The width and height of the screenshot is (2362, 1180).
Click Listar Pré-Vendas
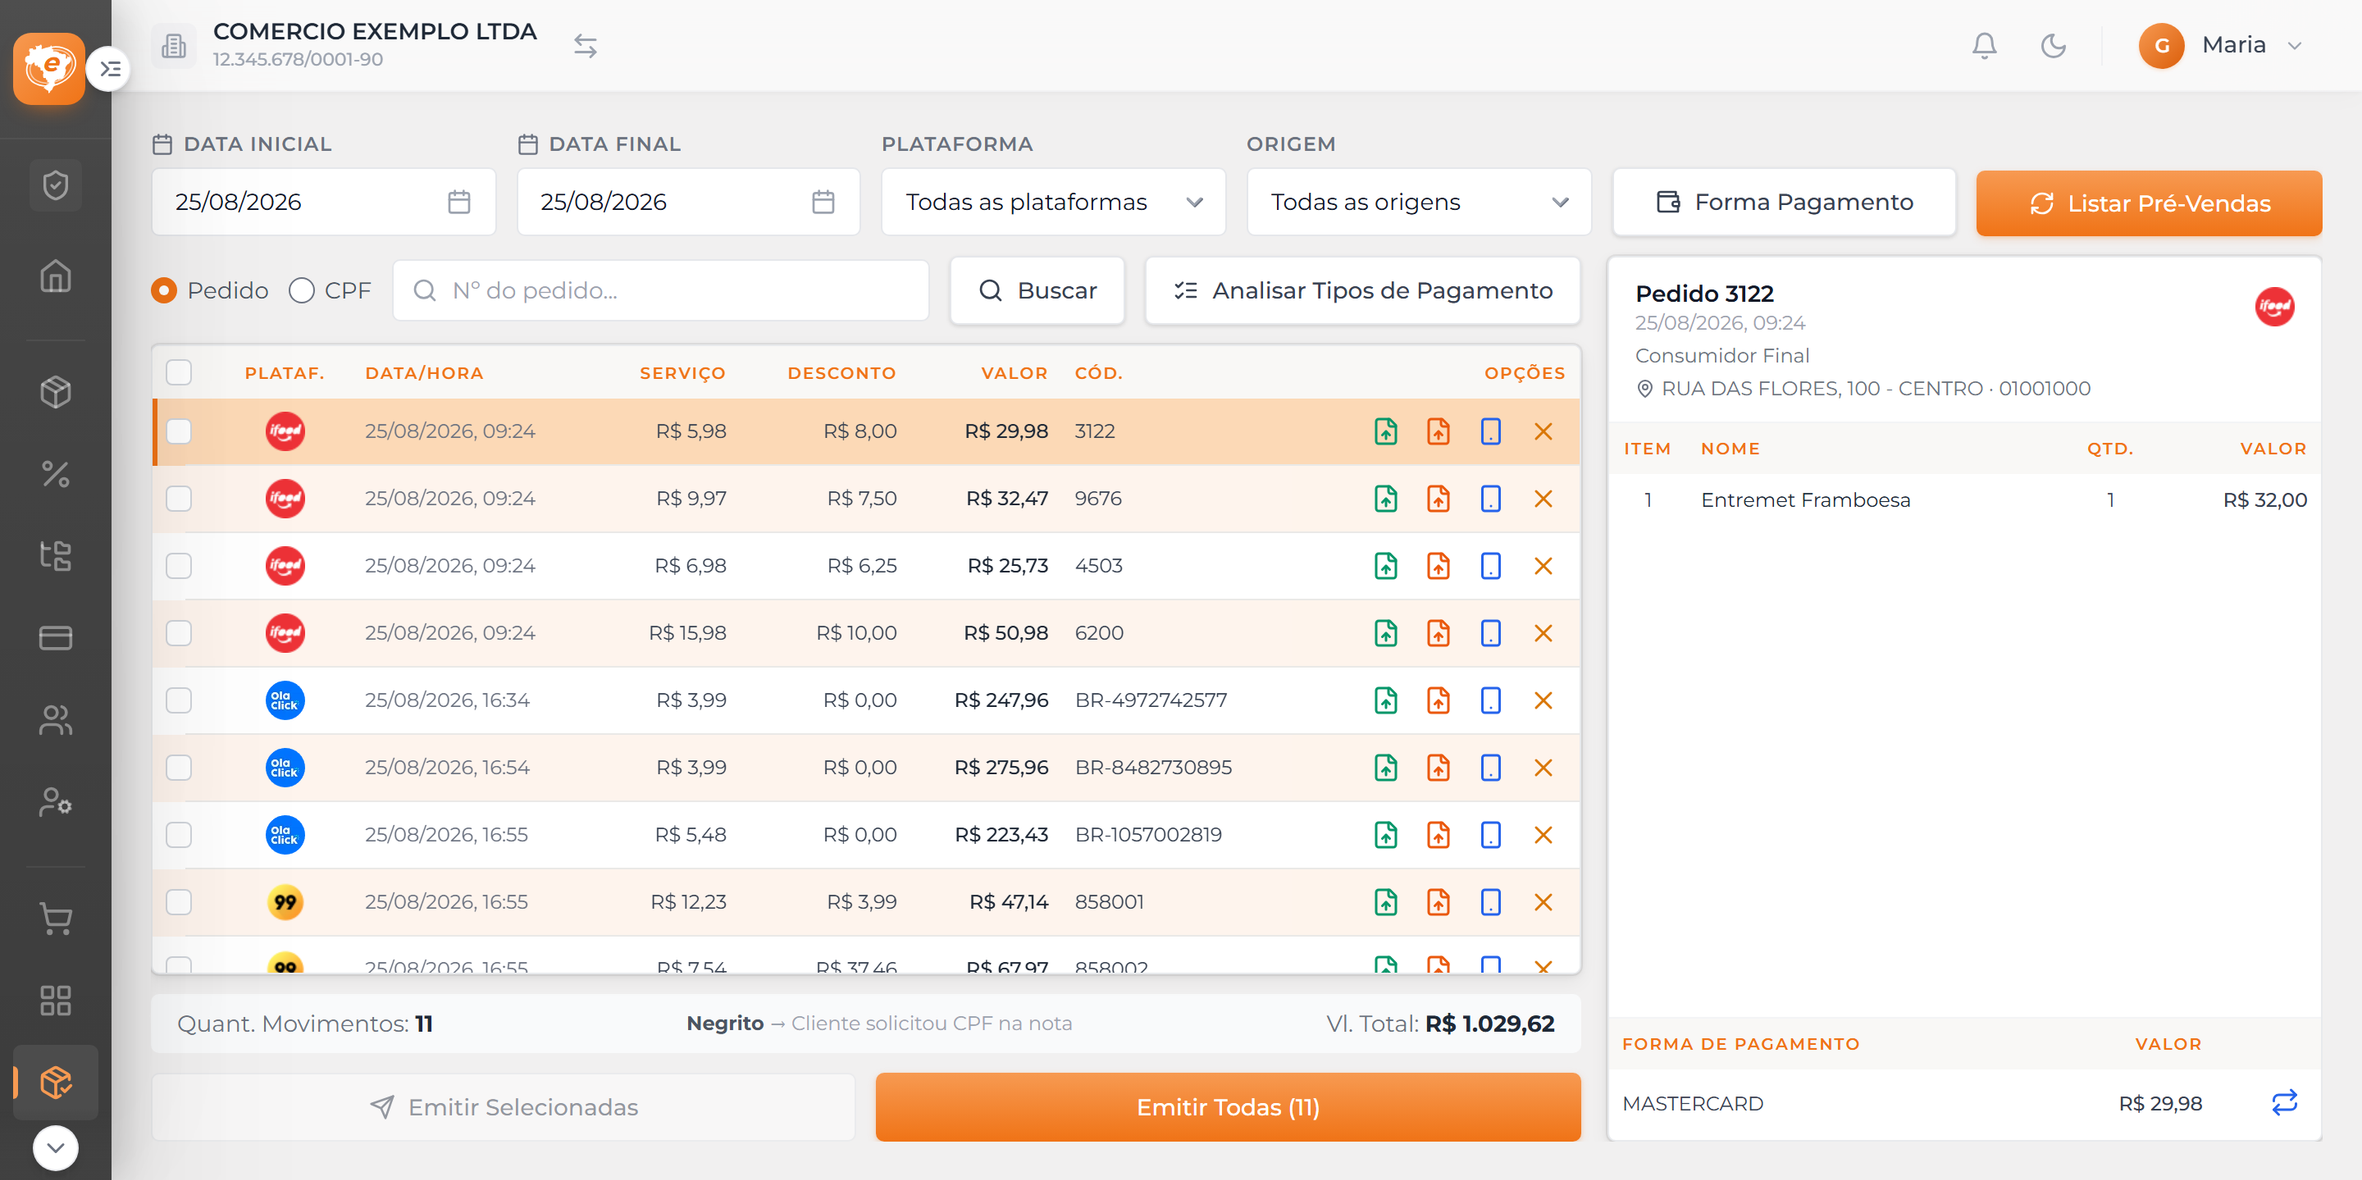point(2148,203)
